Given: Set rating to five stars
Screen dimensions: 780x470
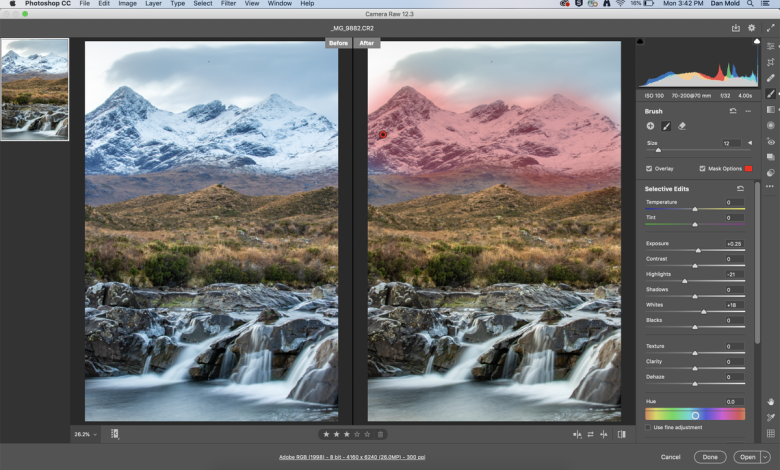Looking at the screenshot, I should click(x=367, y=434).
